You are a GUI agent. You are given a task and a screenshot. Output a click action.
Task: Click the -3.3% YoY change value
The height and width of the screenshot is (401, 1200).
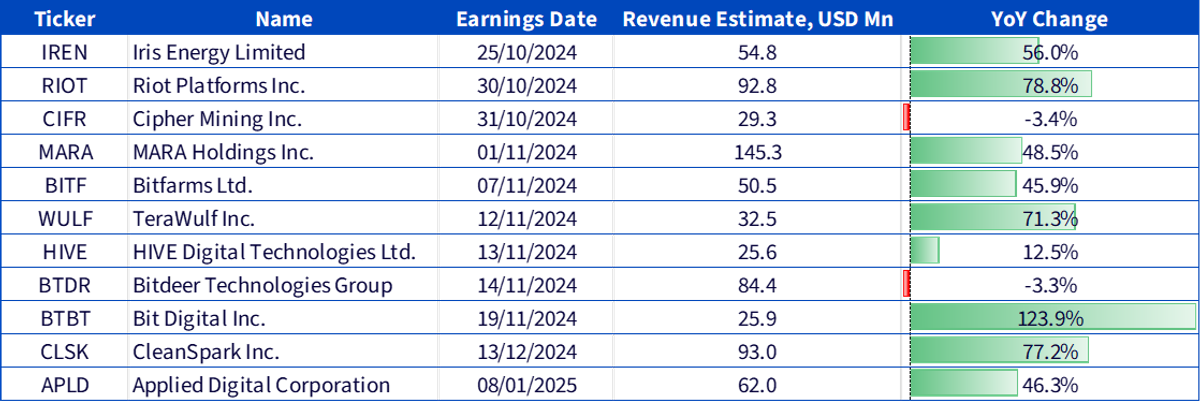pos(1049,285)
